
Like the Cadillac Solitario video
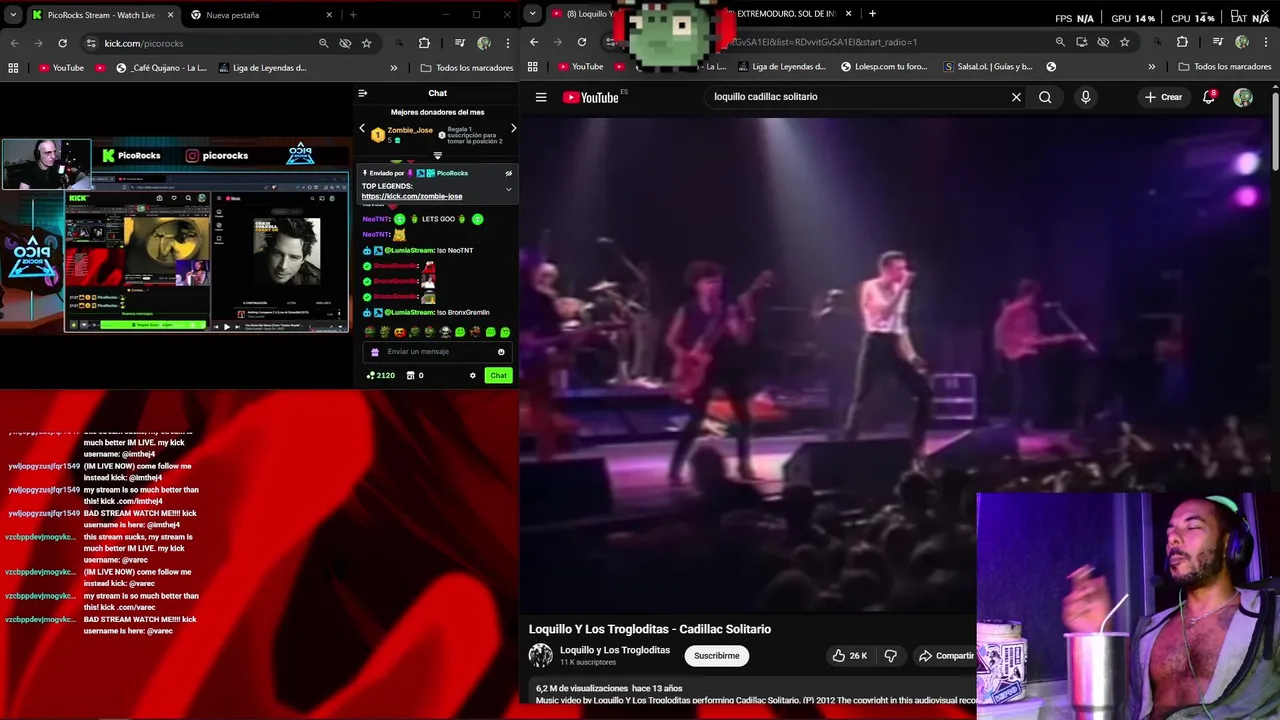coord(849,656)
